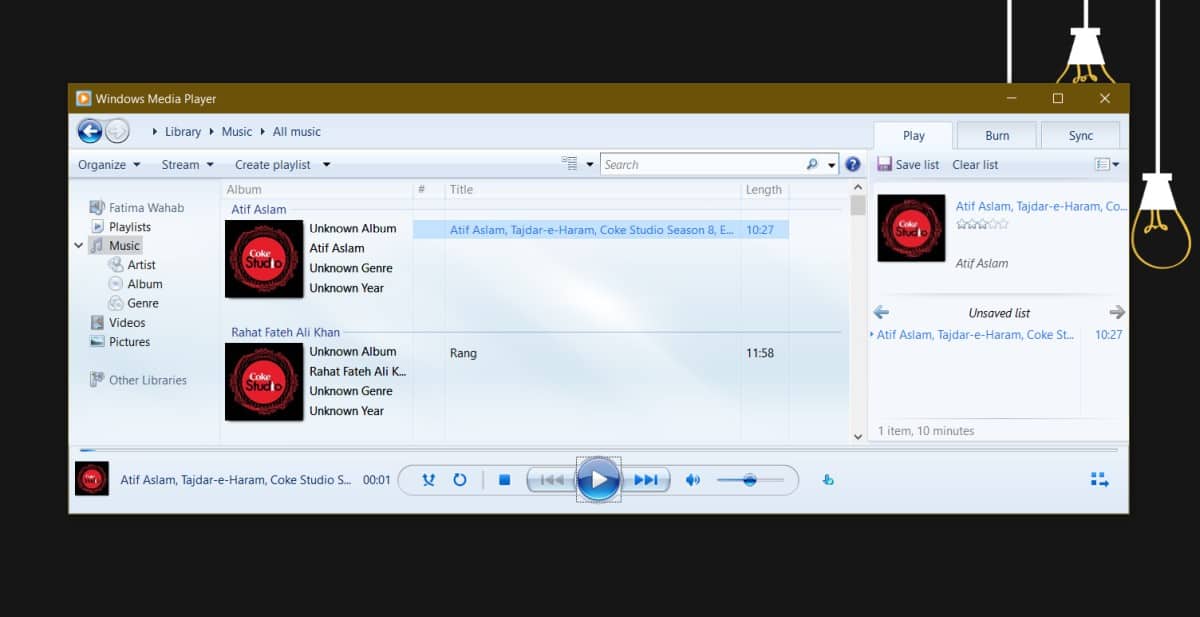Toggle repeat mode on

(460, 480)
